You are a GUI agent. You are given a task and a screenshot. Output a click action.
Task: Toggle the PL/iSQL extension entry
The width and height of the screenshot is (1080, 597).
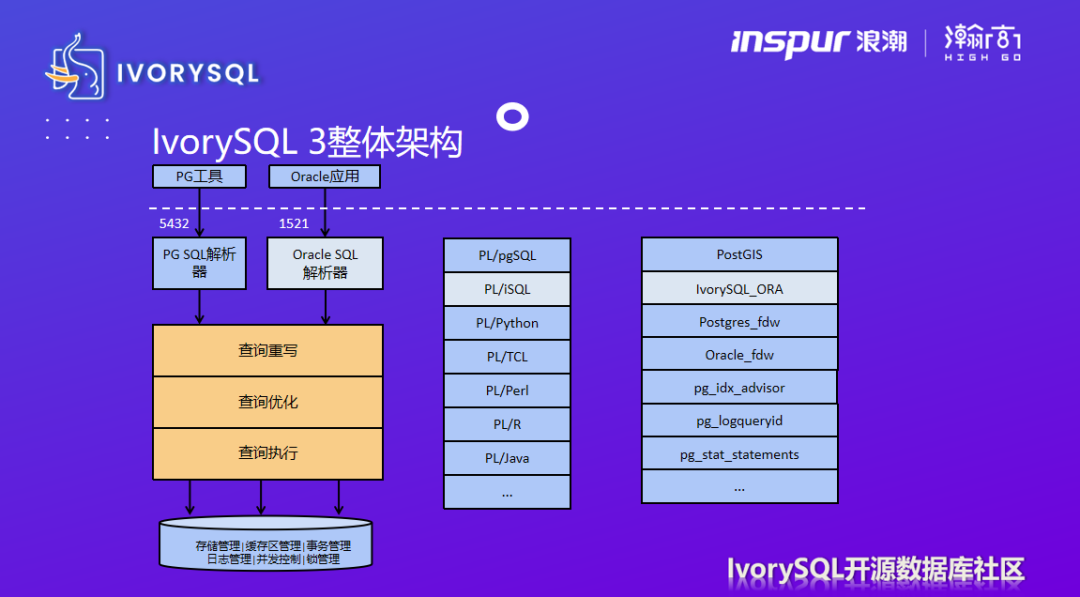pyautogui.click(x=506, y=288)
